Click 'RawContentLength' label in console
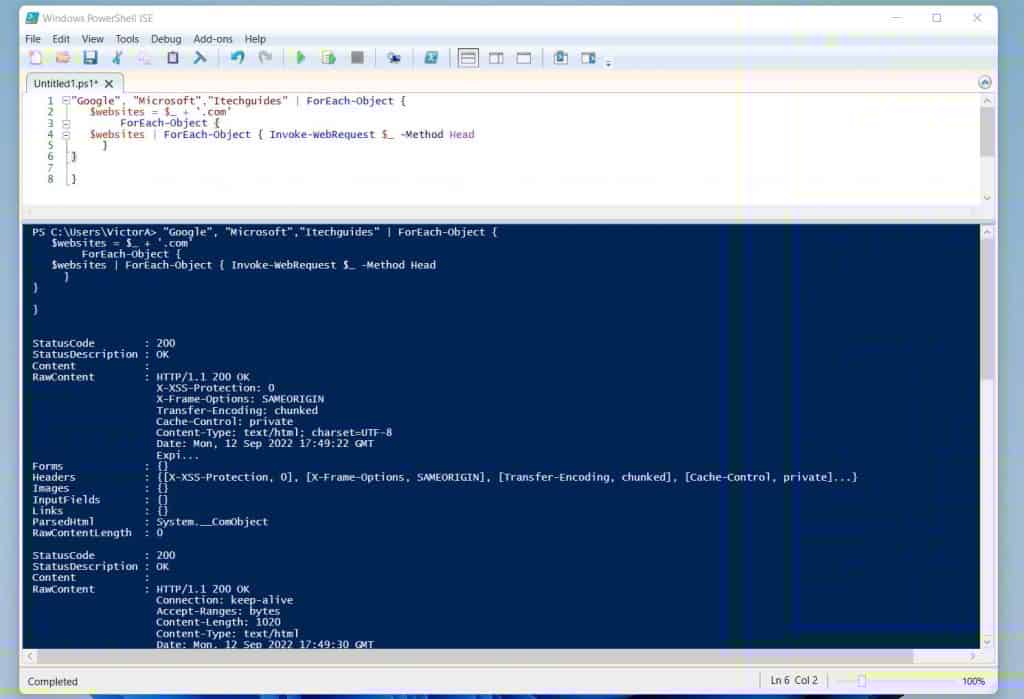The image size is (1024, 699). 82,533
